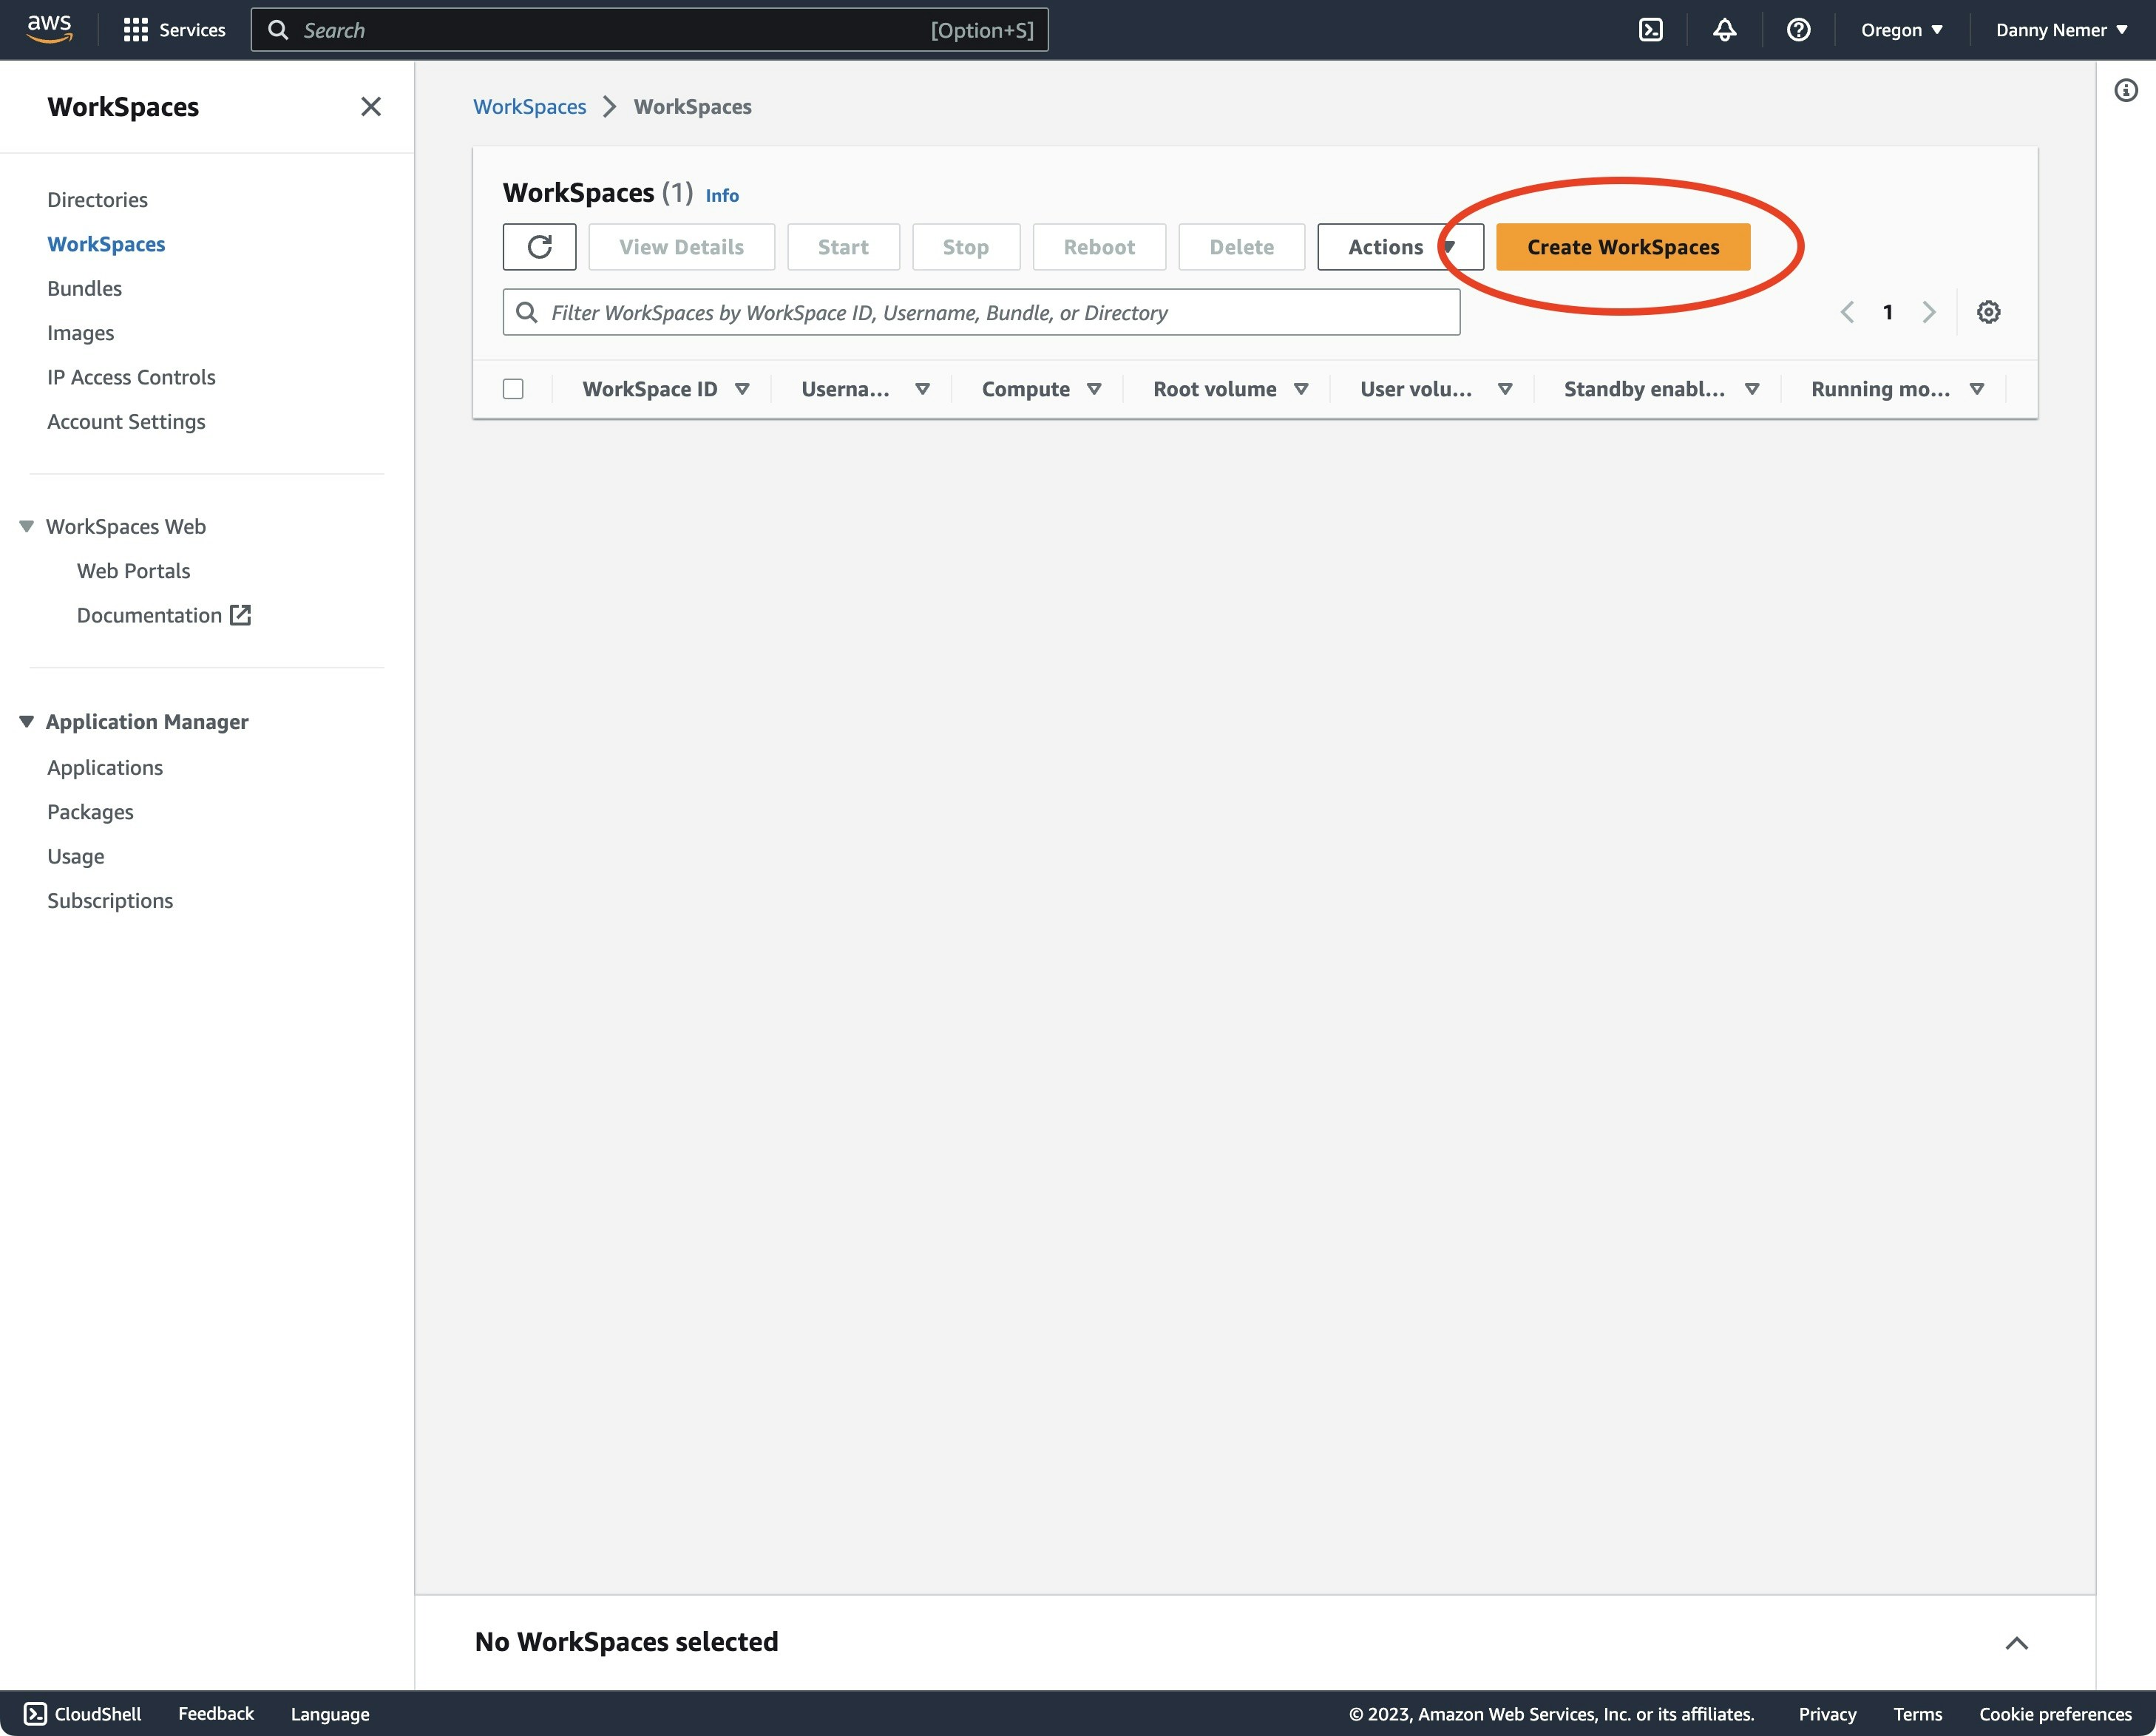Close the WorkSpaces side navigation
Viewport: 2156px width, 1736px height.
[371, 106]
